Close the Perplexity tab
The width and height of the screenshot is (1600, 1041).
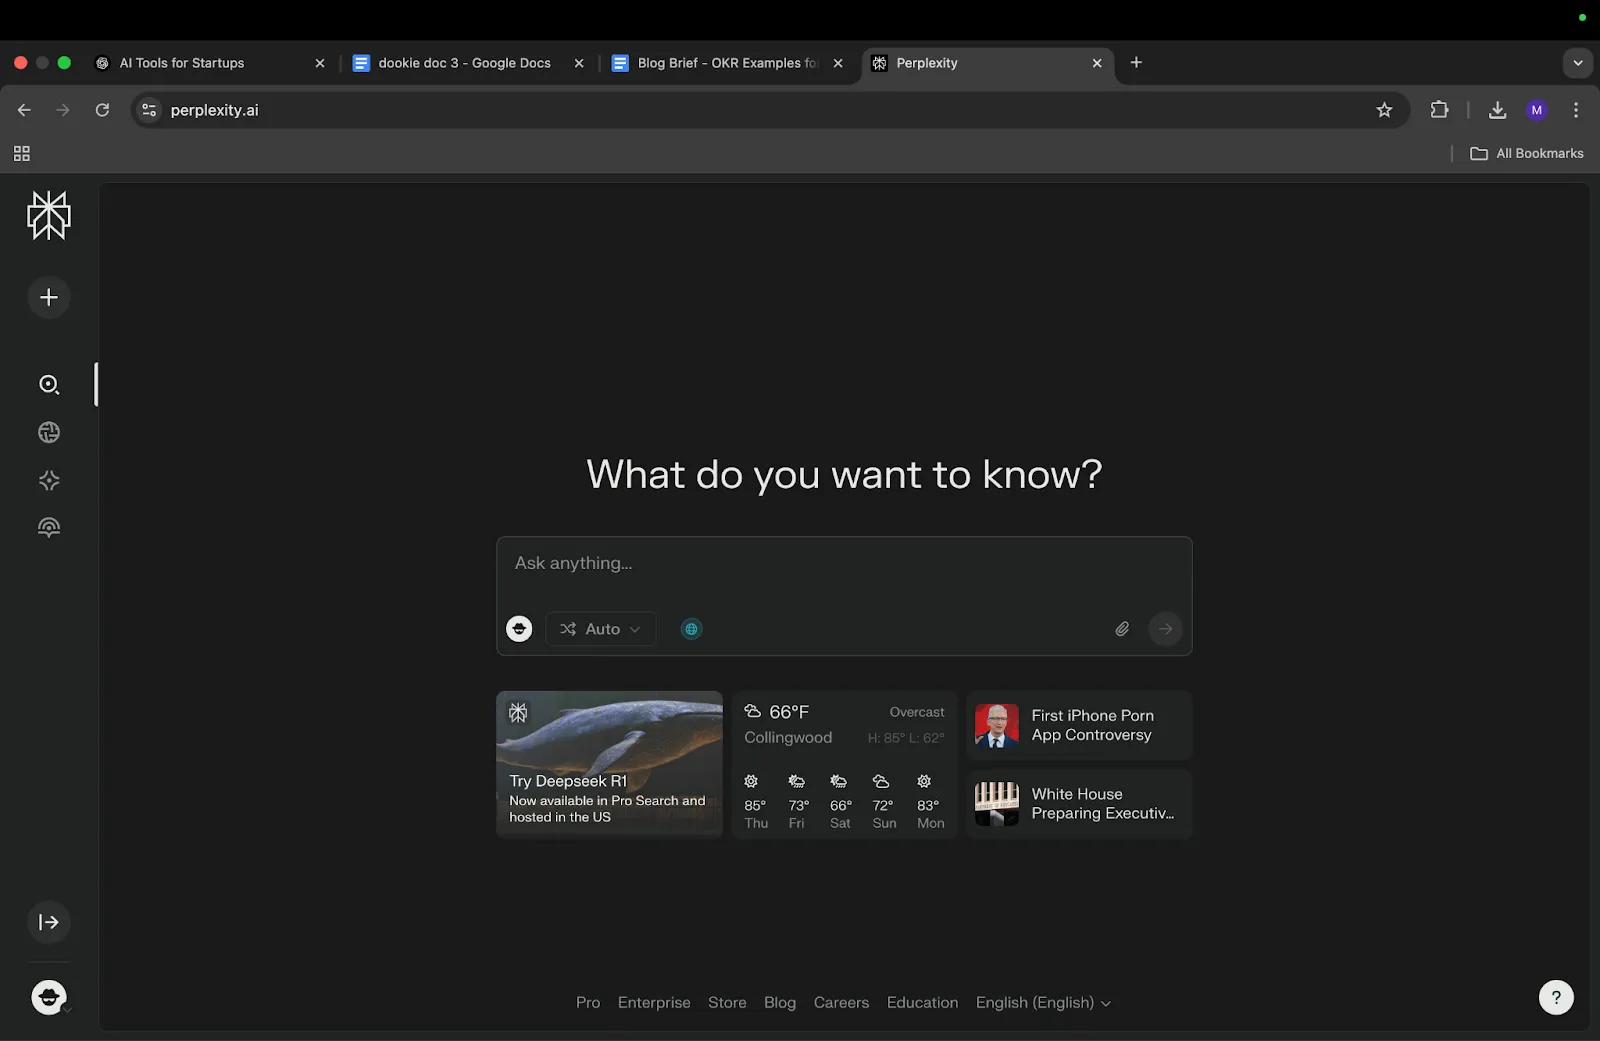(1097, 63)
